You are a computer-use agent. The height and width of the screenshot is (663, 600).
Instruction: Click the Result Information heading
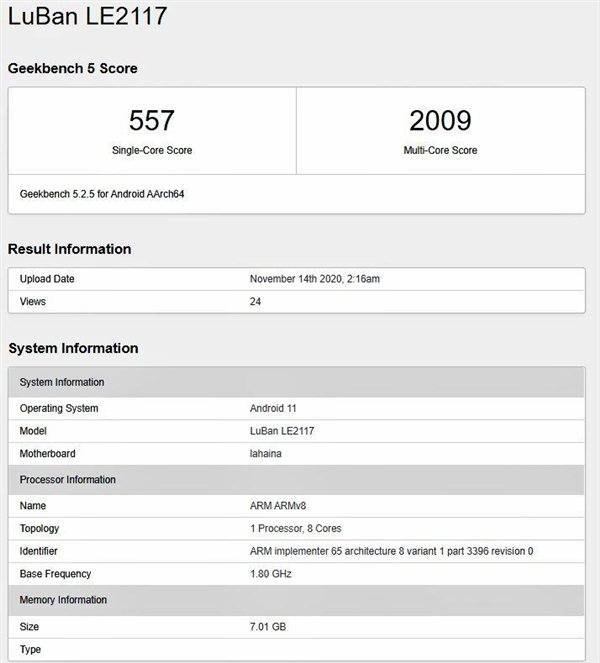pyautogui.click(x=70, y=249)
